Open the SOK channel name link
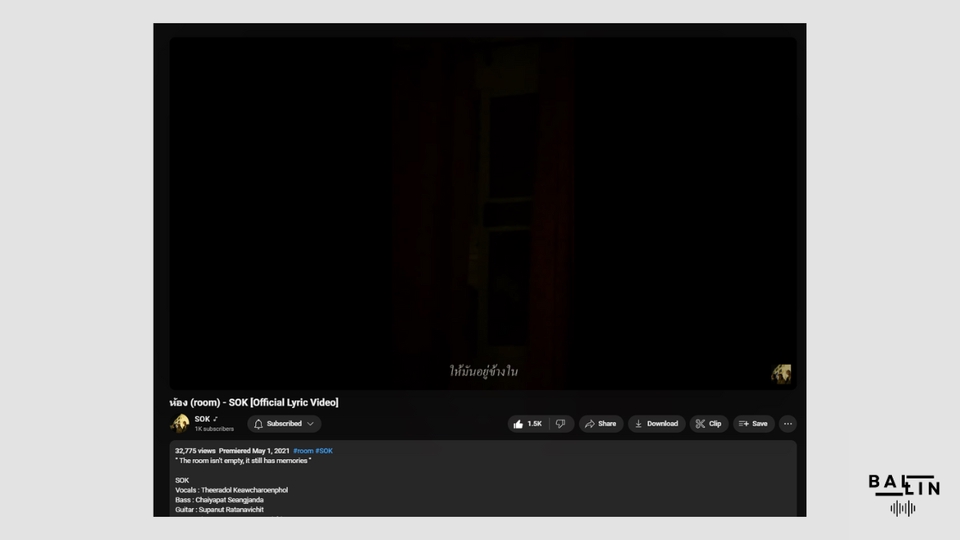The height and width of the screenshot is (540, 960). (202, 419)
